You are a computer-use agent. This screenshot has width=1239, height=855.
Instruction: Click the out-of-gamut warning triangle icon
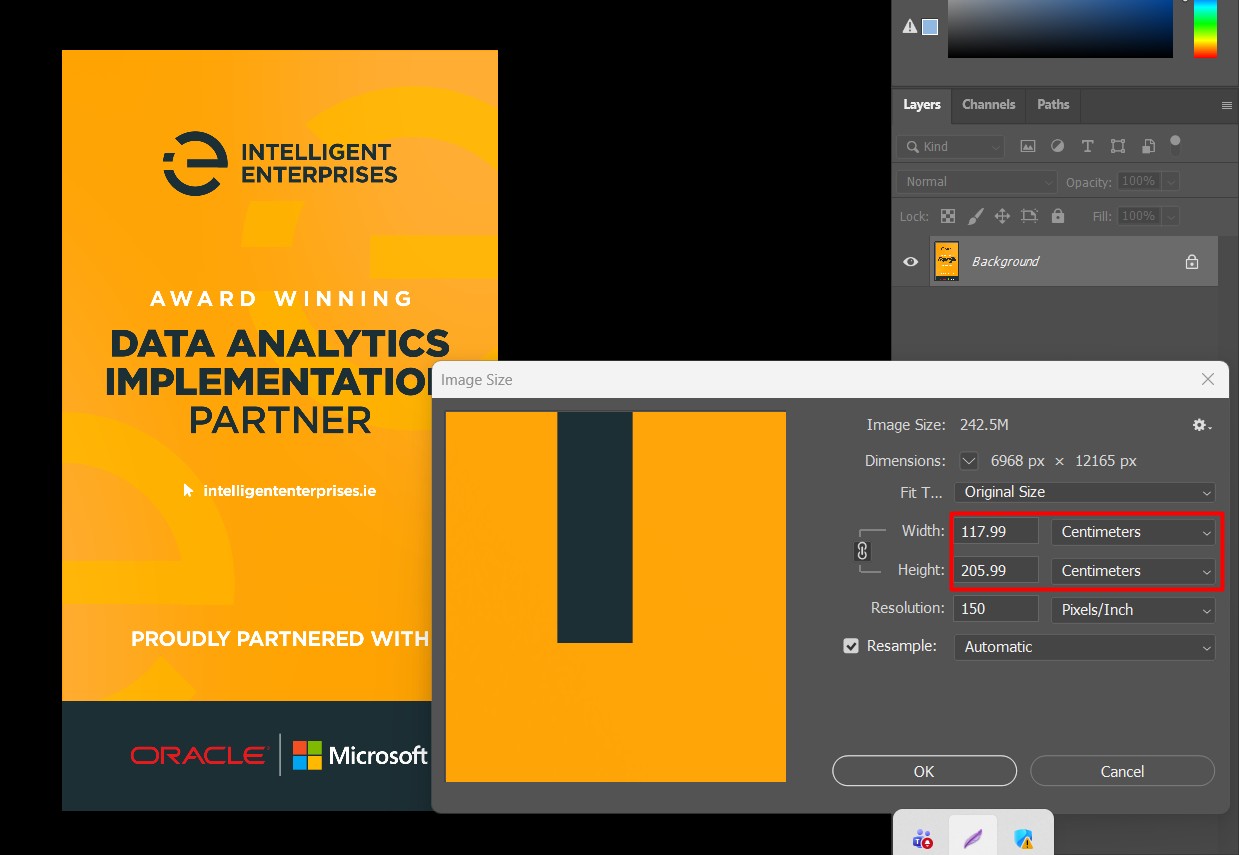pos(910,27)
